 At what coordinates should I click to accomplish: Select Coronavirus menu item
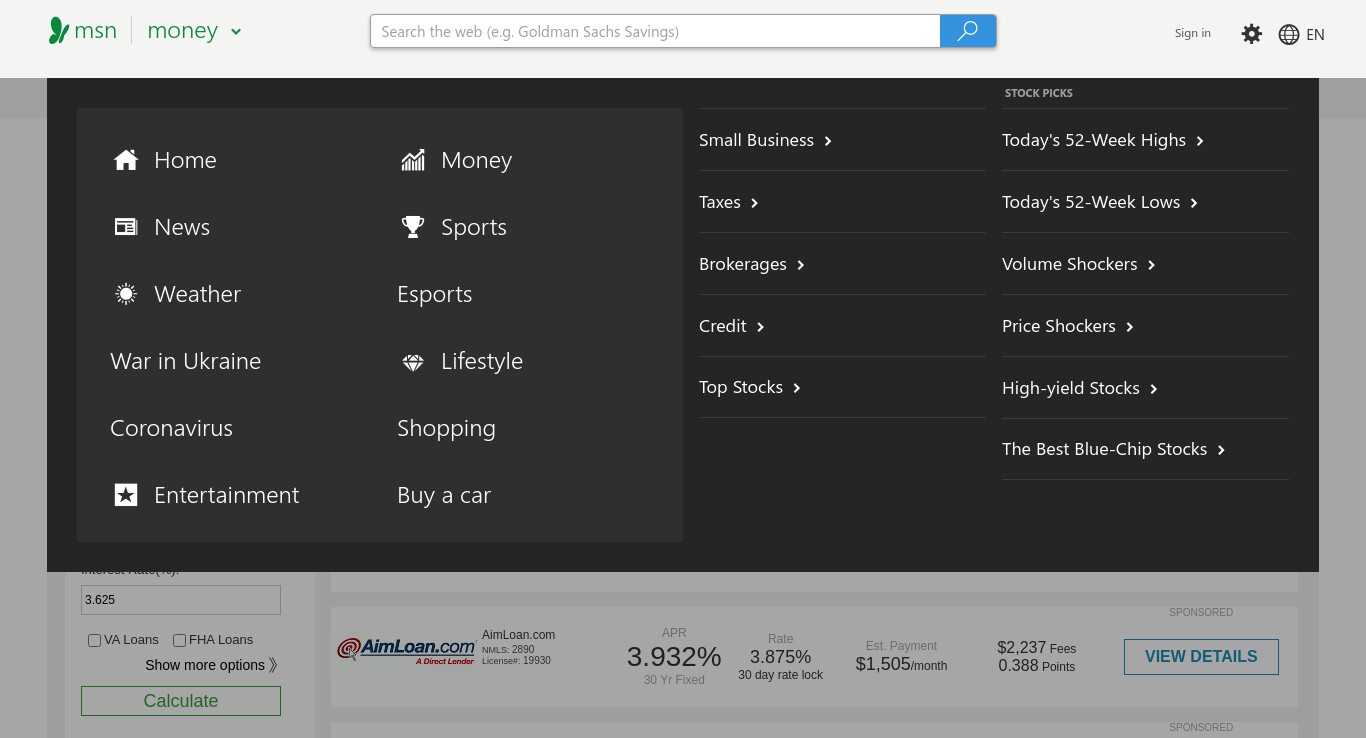pyautogui.click(x=171, y=428)
